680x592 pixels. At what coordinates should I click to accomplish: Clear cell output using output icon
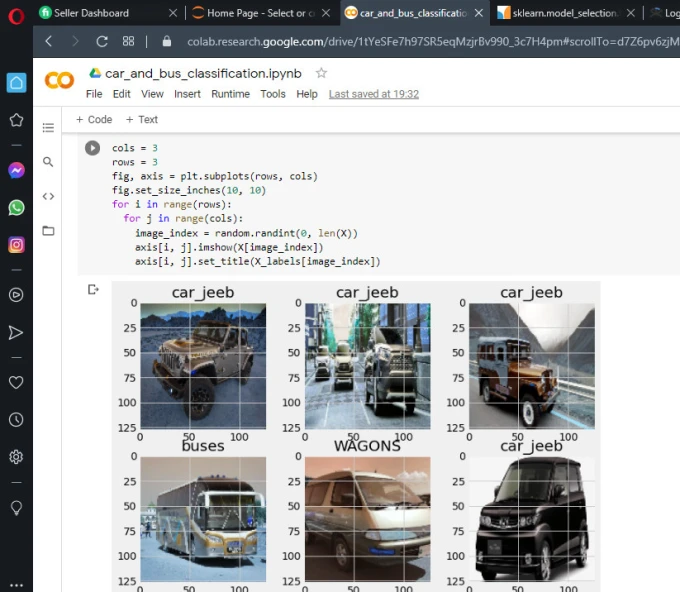[93, 290]
